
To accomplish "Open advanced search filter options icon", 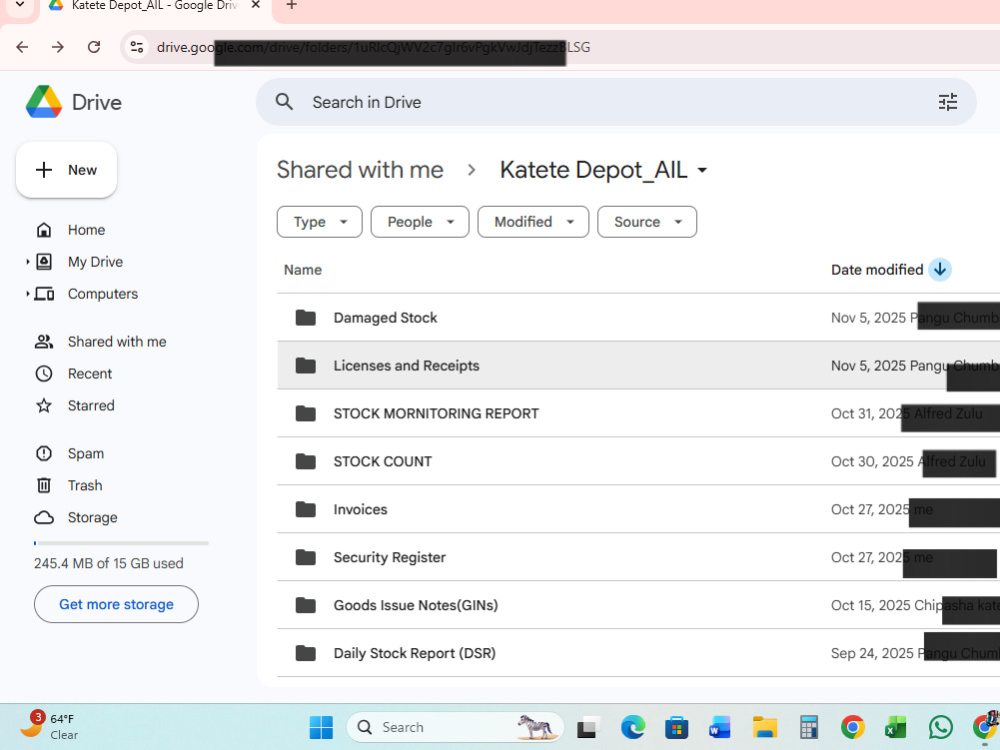I will pyautogui.click(x=948, y=102).
